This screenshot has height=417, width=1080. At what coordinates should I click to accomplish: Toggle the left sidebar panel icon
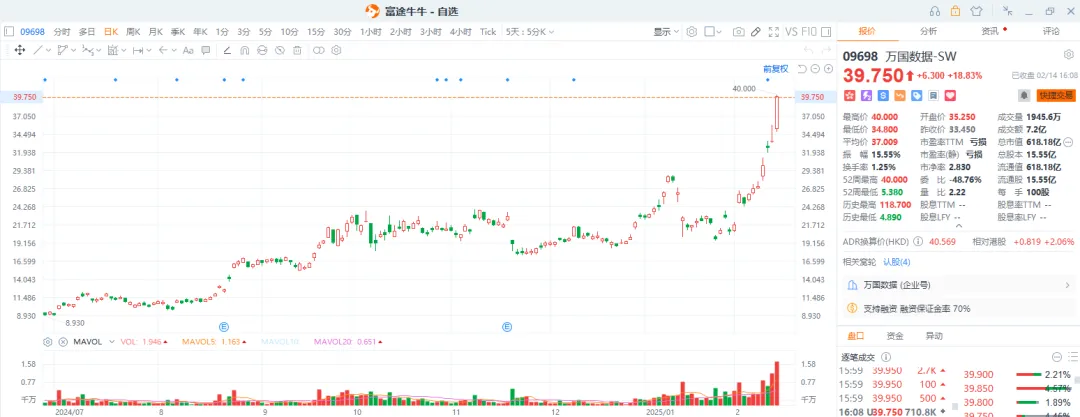click(x=9, y=32)
